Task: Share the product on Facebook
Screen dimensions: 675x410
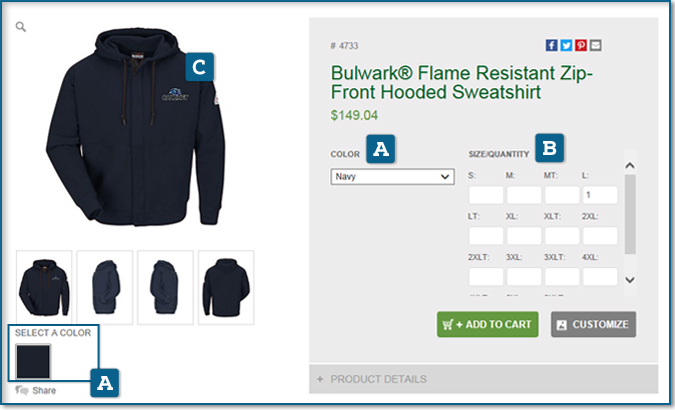Action: [551, 45]
